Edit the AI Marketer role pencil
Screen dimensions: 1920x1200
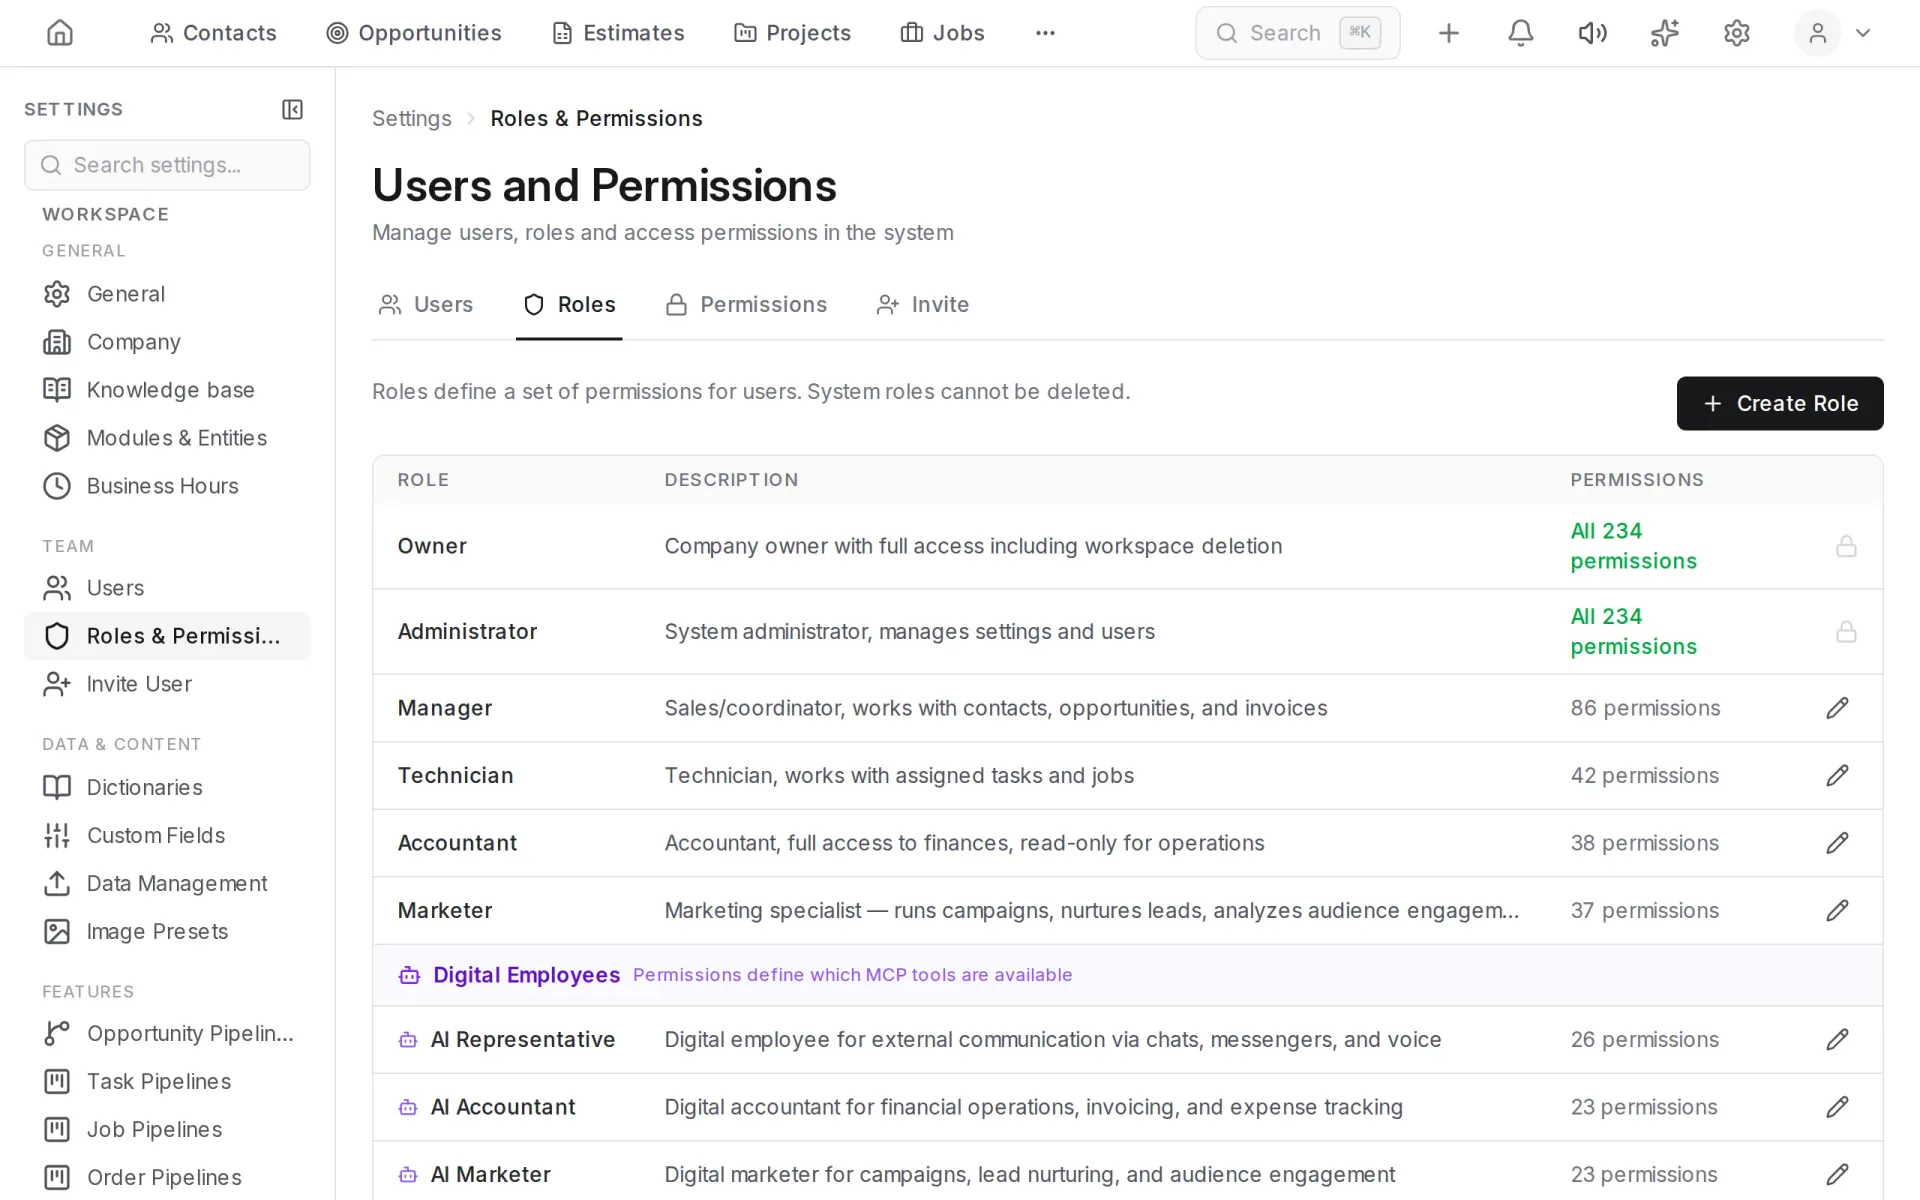click(x=1837, y=1174)
